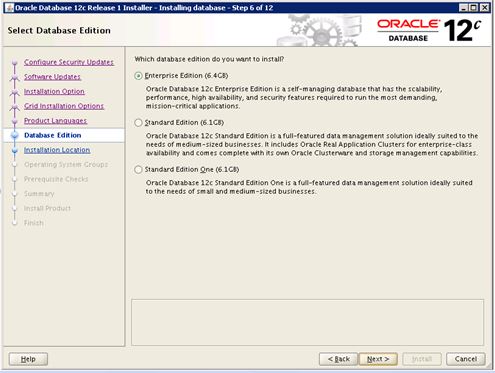Screen dimensions: 495x373
Task: Minimize the installer window
Action: tap(463, 8)
